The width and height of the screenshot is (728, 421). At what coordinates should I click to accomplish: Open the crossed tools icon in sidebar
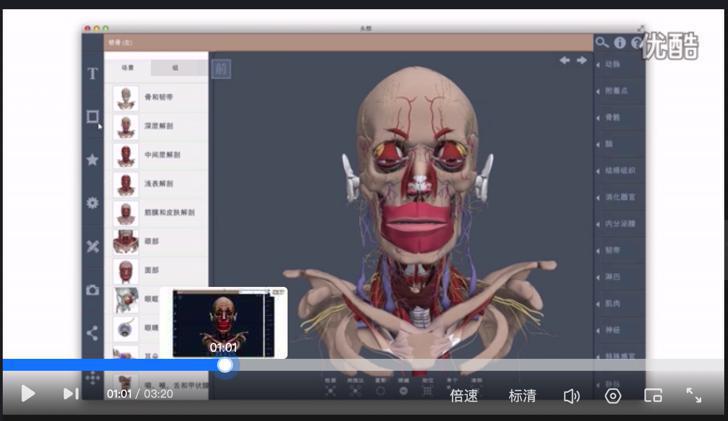pyautogui.click(x=92, y=246)
